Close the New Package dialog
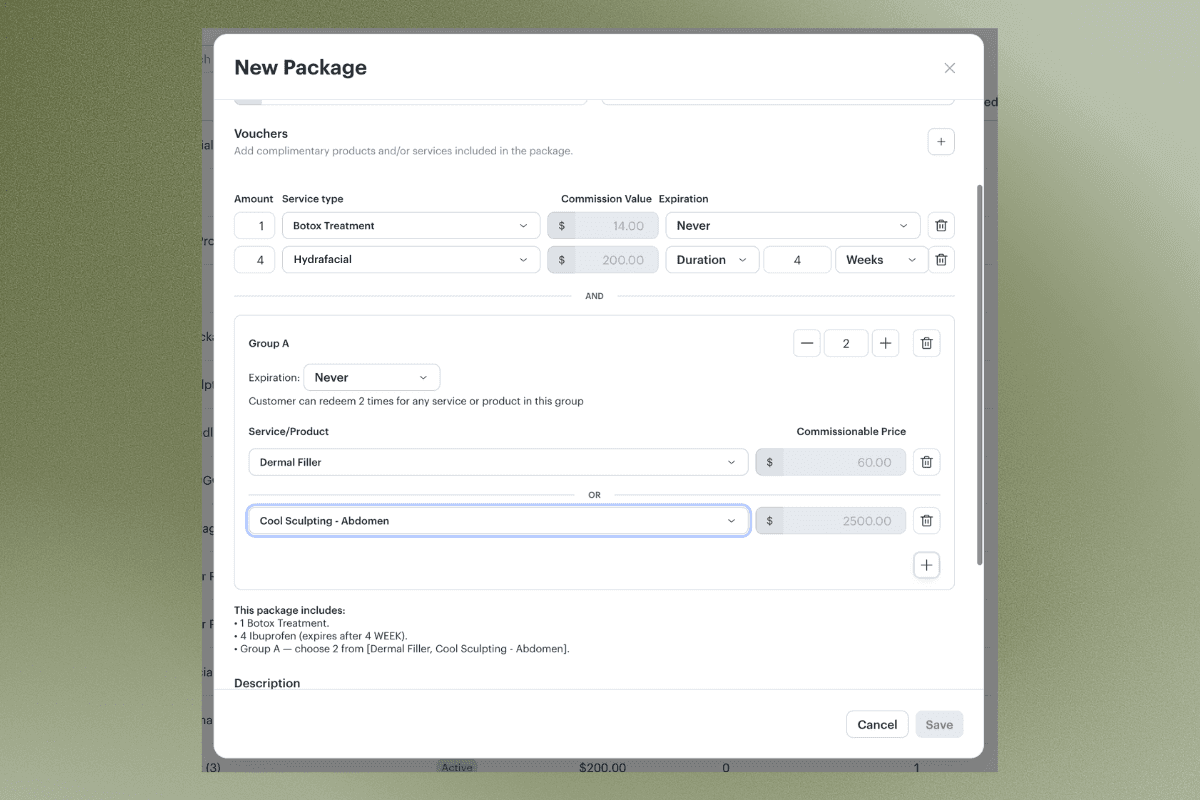 (x=949, y=68)
